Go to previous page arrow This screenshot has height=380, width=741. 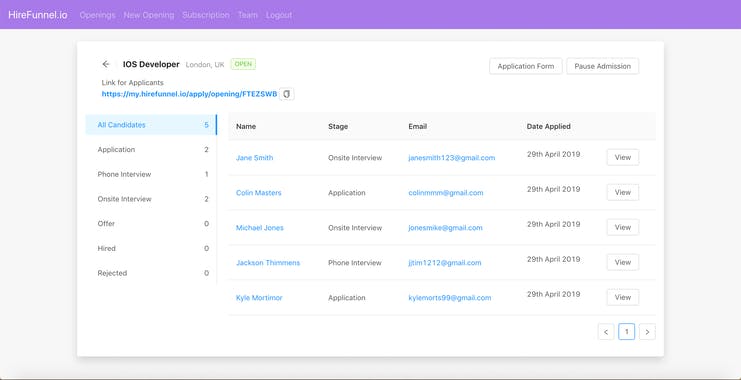606,332
